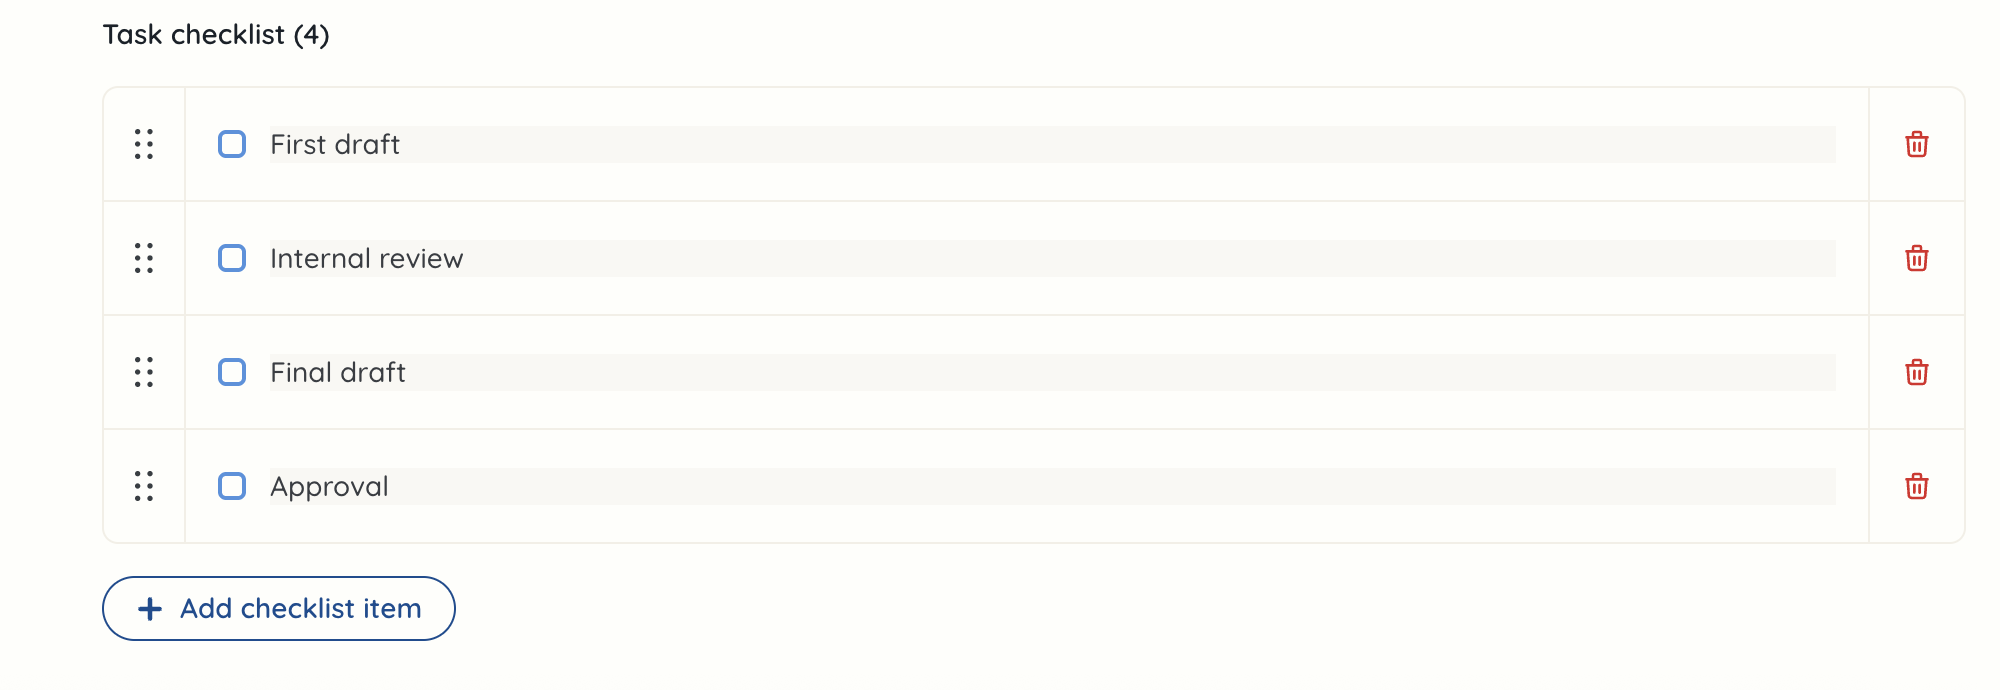Click the drag handle beside First draft

click(144, 144)
